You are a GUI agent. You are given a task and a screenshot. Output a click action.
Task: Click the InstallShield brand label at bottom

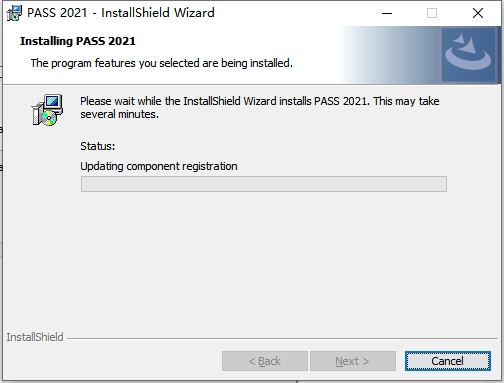pyautogui.click(x=35, y=337)
